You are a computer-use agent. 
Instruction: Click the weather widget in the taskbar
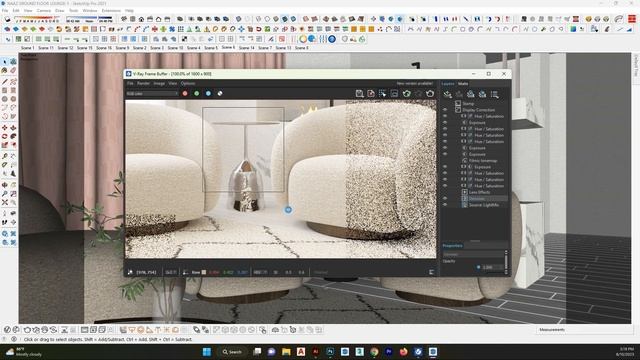23,352
